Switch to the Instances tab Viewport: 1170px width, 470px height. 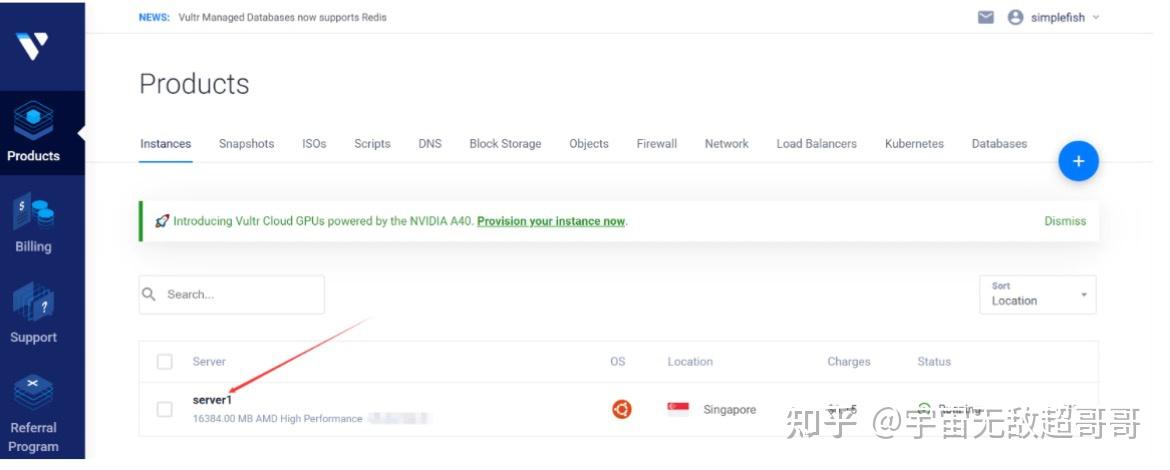(166, 144)
